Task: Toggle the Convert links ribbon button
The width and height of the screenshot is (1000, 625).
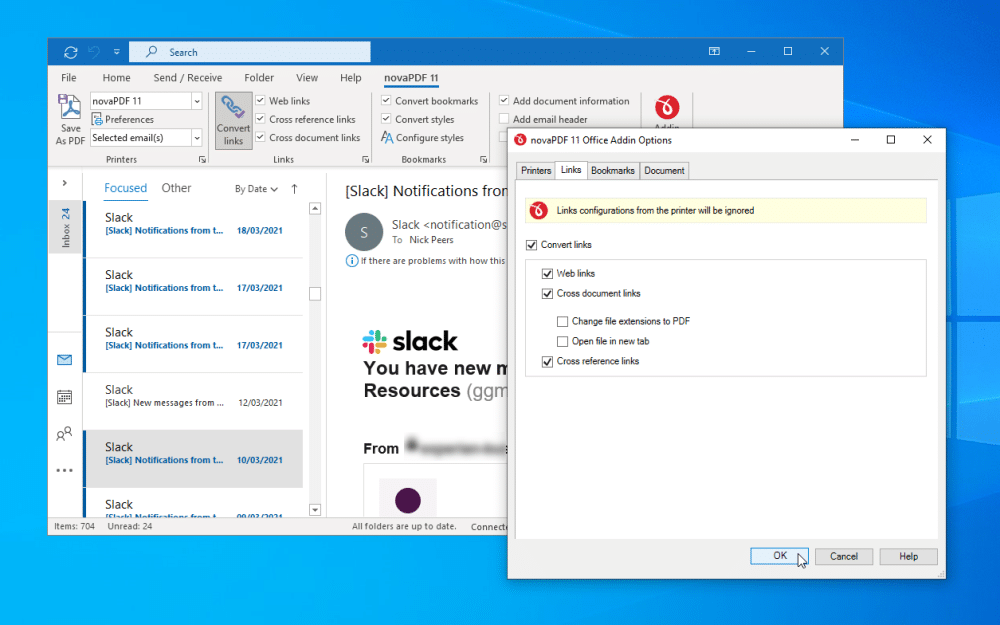Action: (x=233, y=120)
